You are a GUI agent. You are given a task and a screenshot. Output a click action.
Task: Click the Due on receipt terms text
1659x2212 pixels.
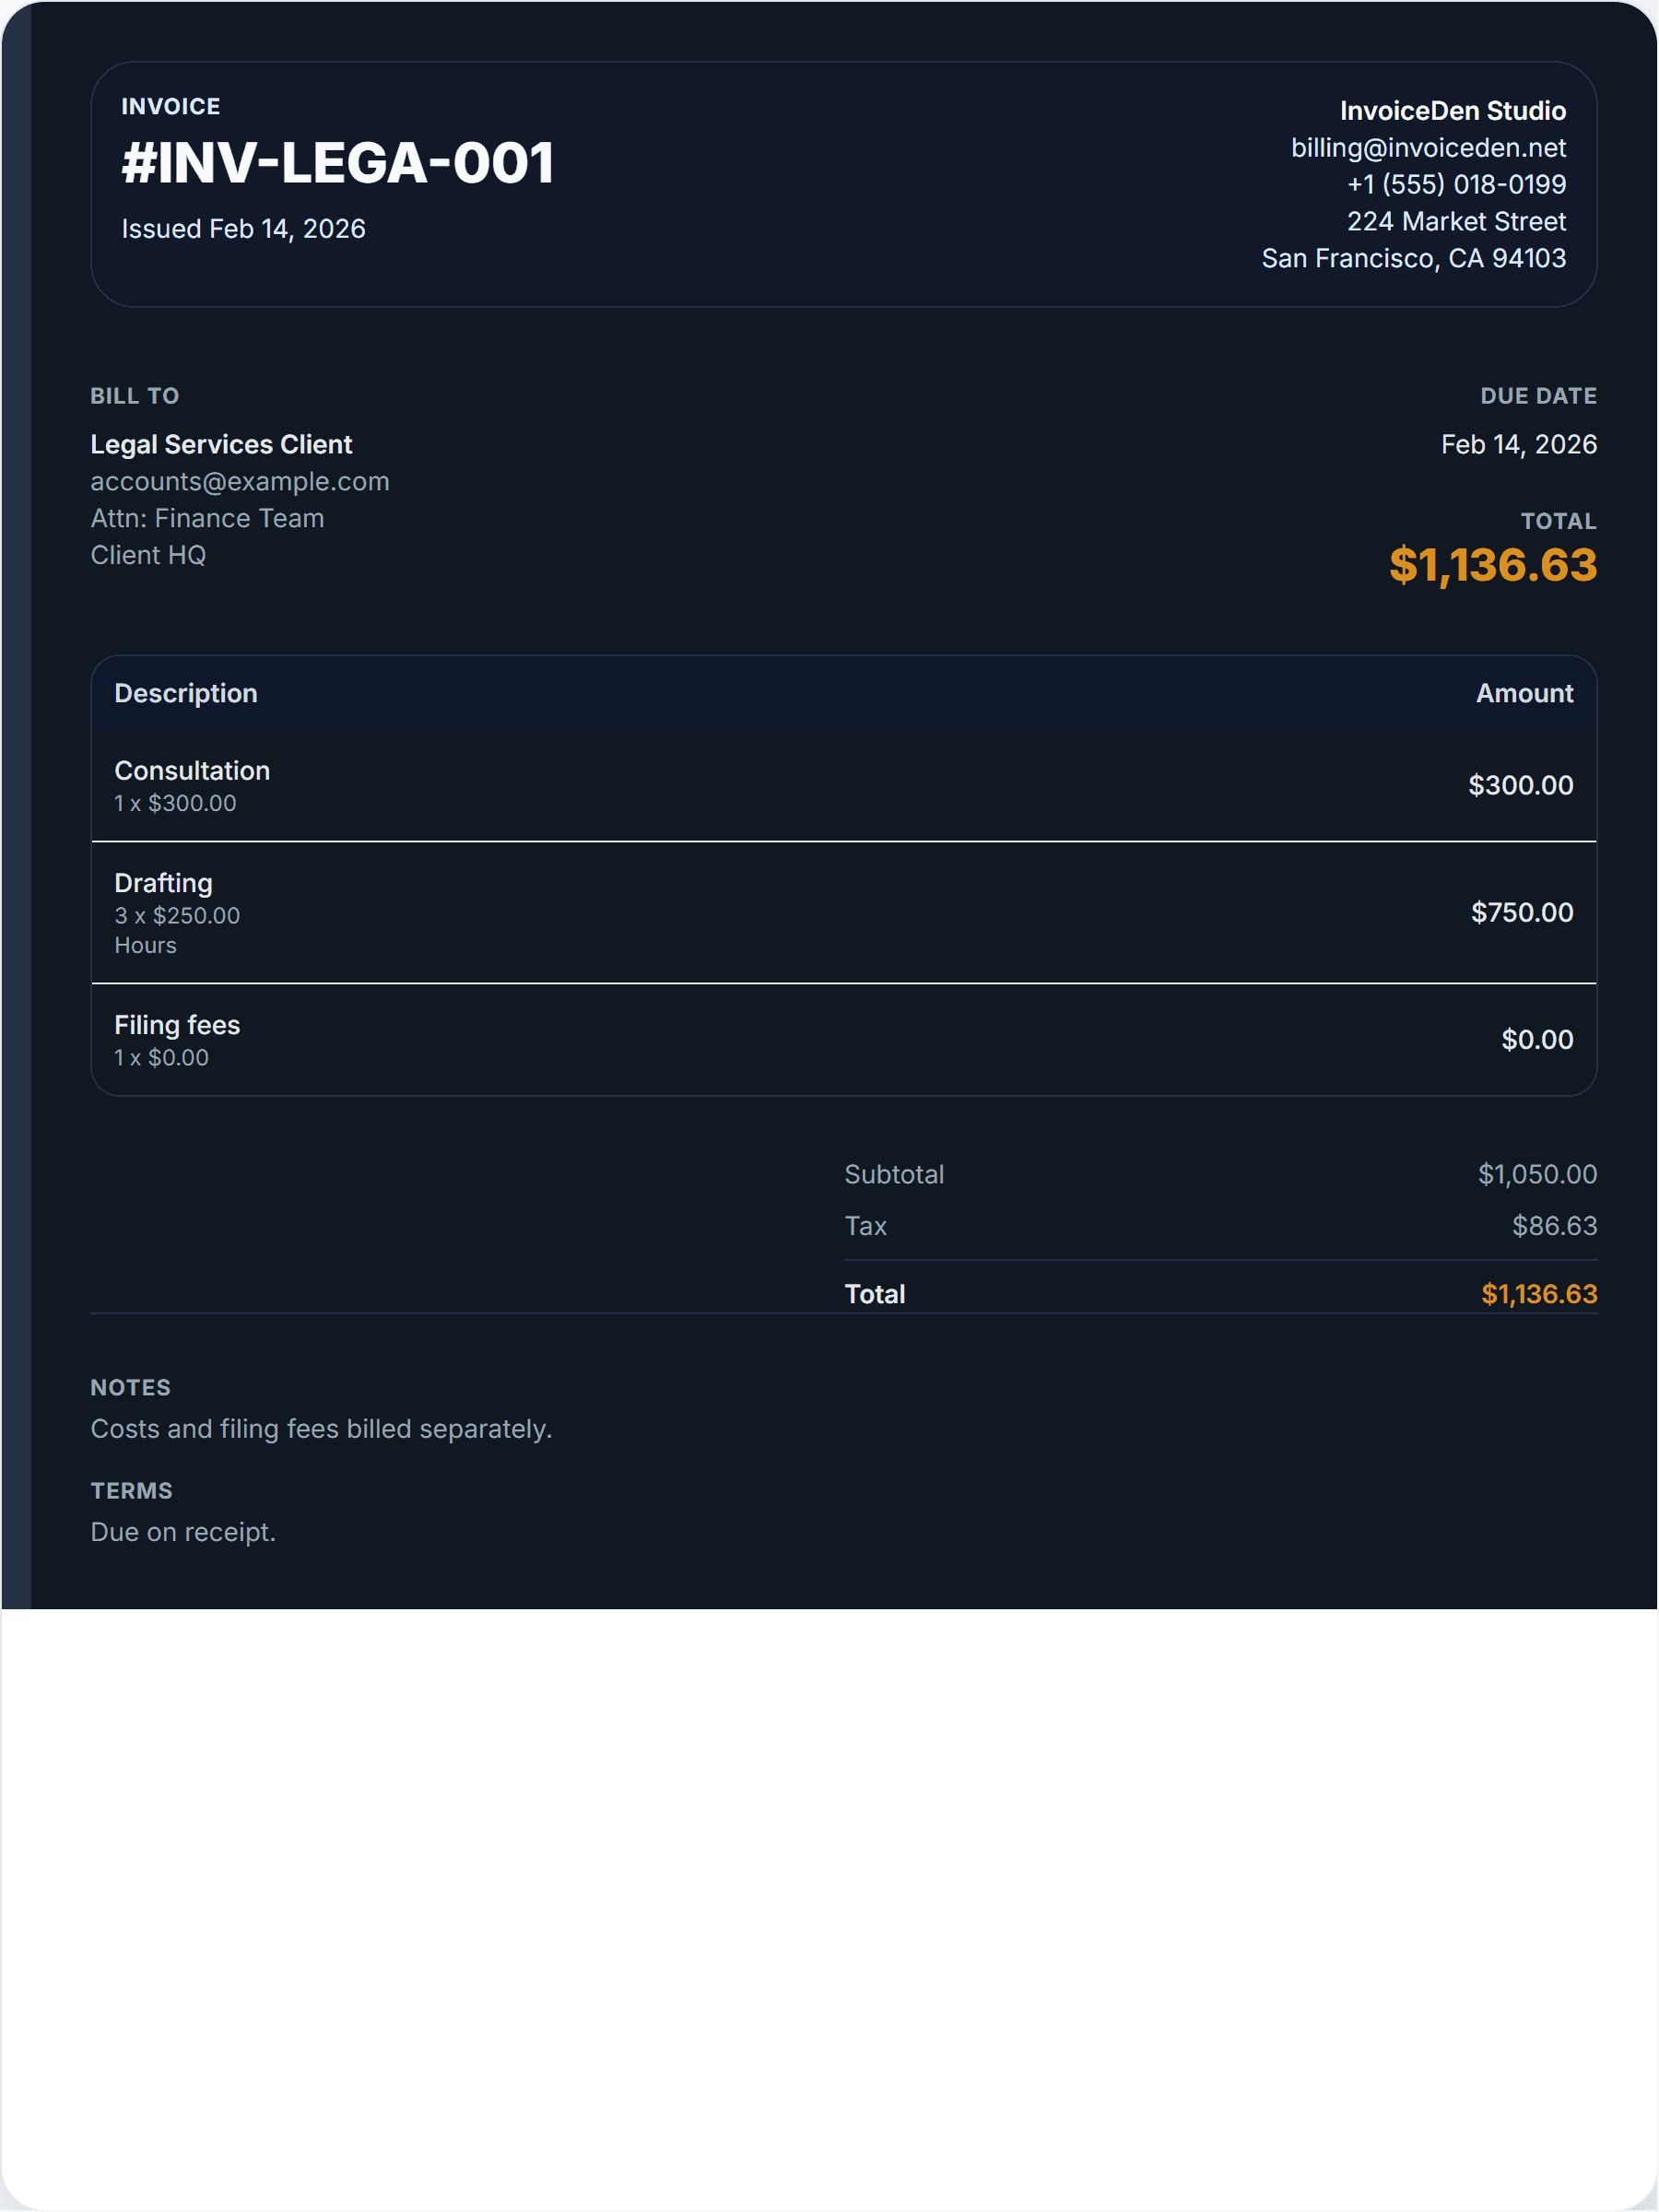coord(183,1532)
